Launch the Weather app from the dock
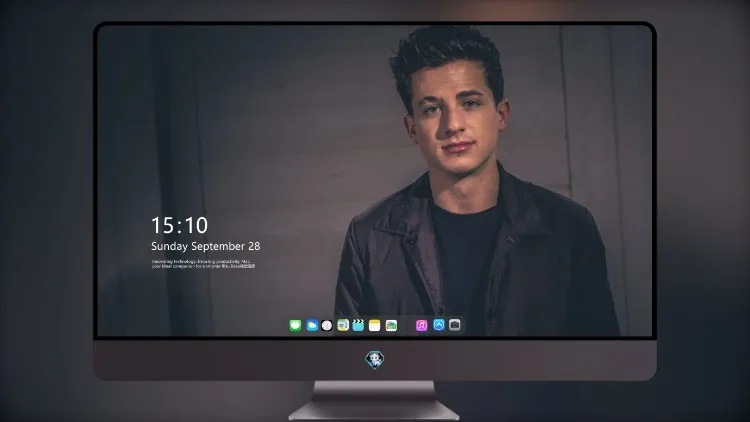Viewport: 750px width, 422px height. click(x=312, y=325)
